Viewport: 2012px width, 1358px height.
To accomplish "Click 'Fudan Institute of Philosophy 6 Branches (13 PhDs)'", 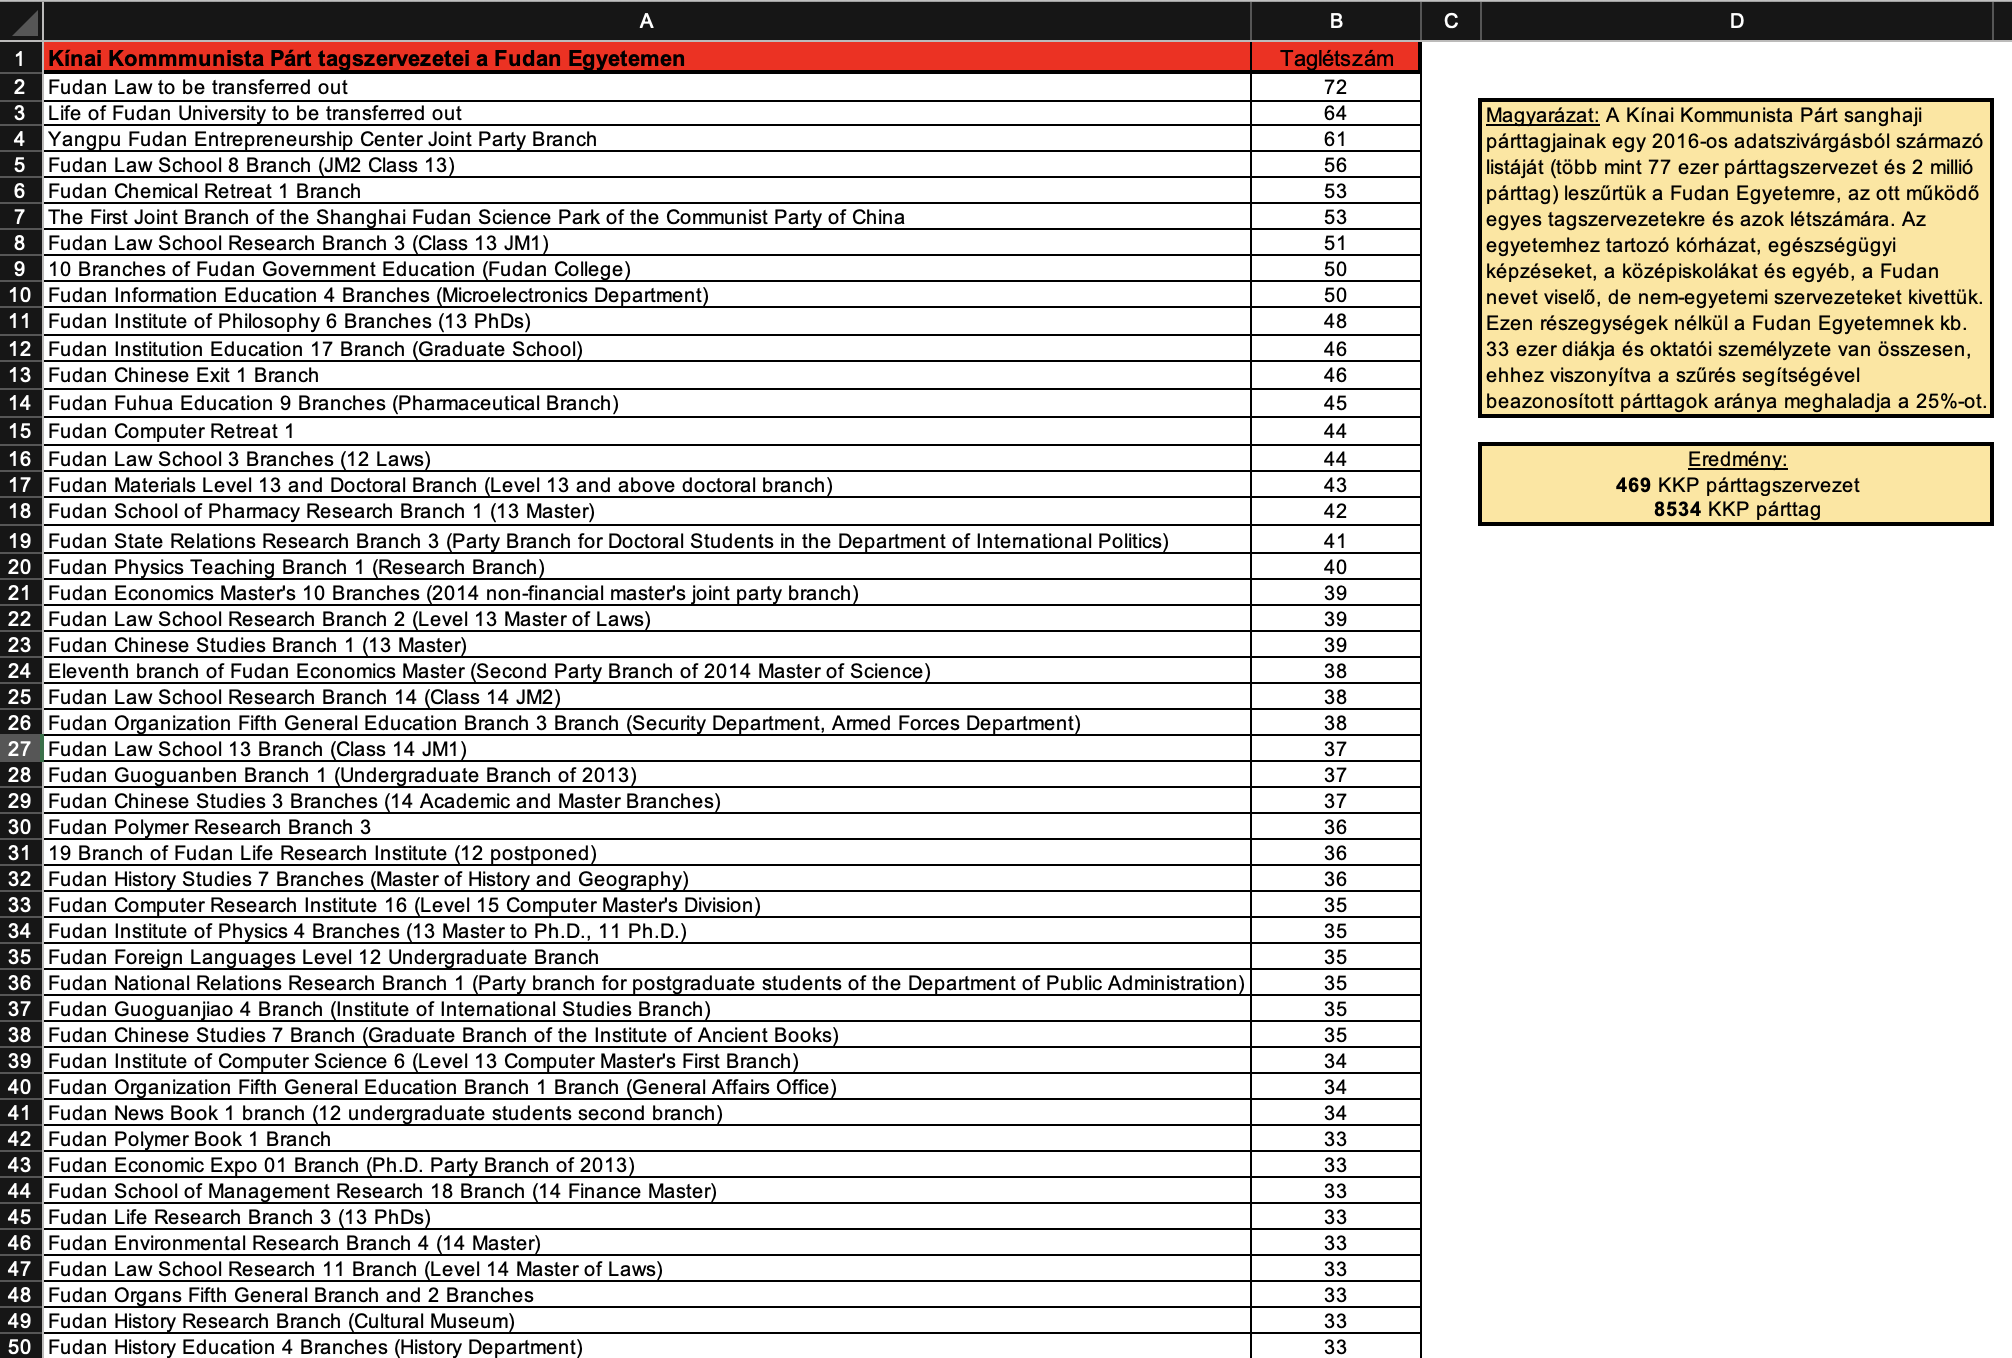I will 647,321.
